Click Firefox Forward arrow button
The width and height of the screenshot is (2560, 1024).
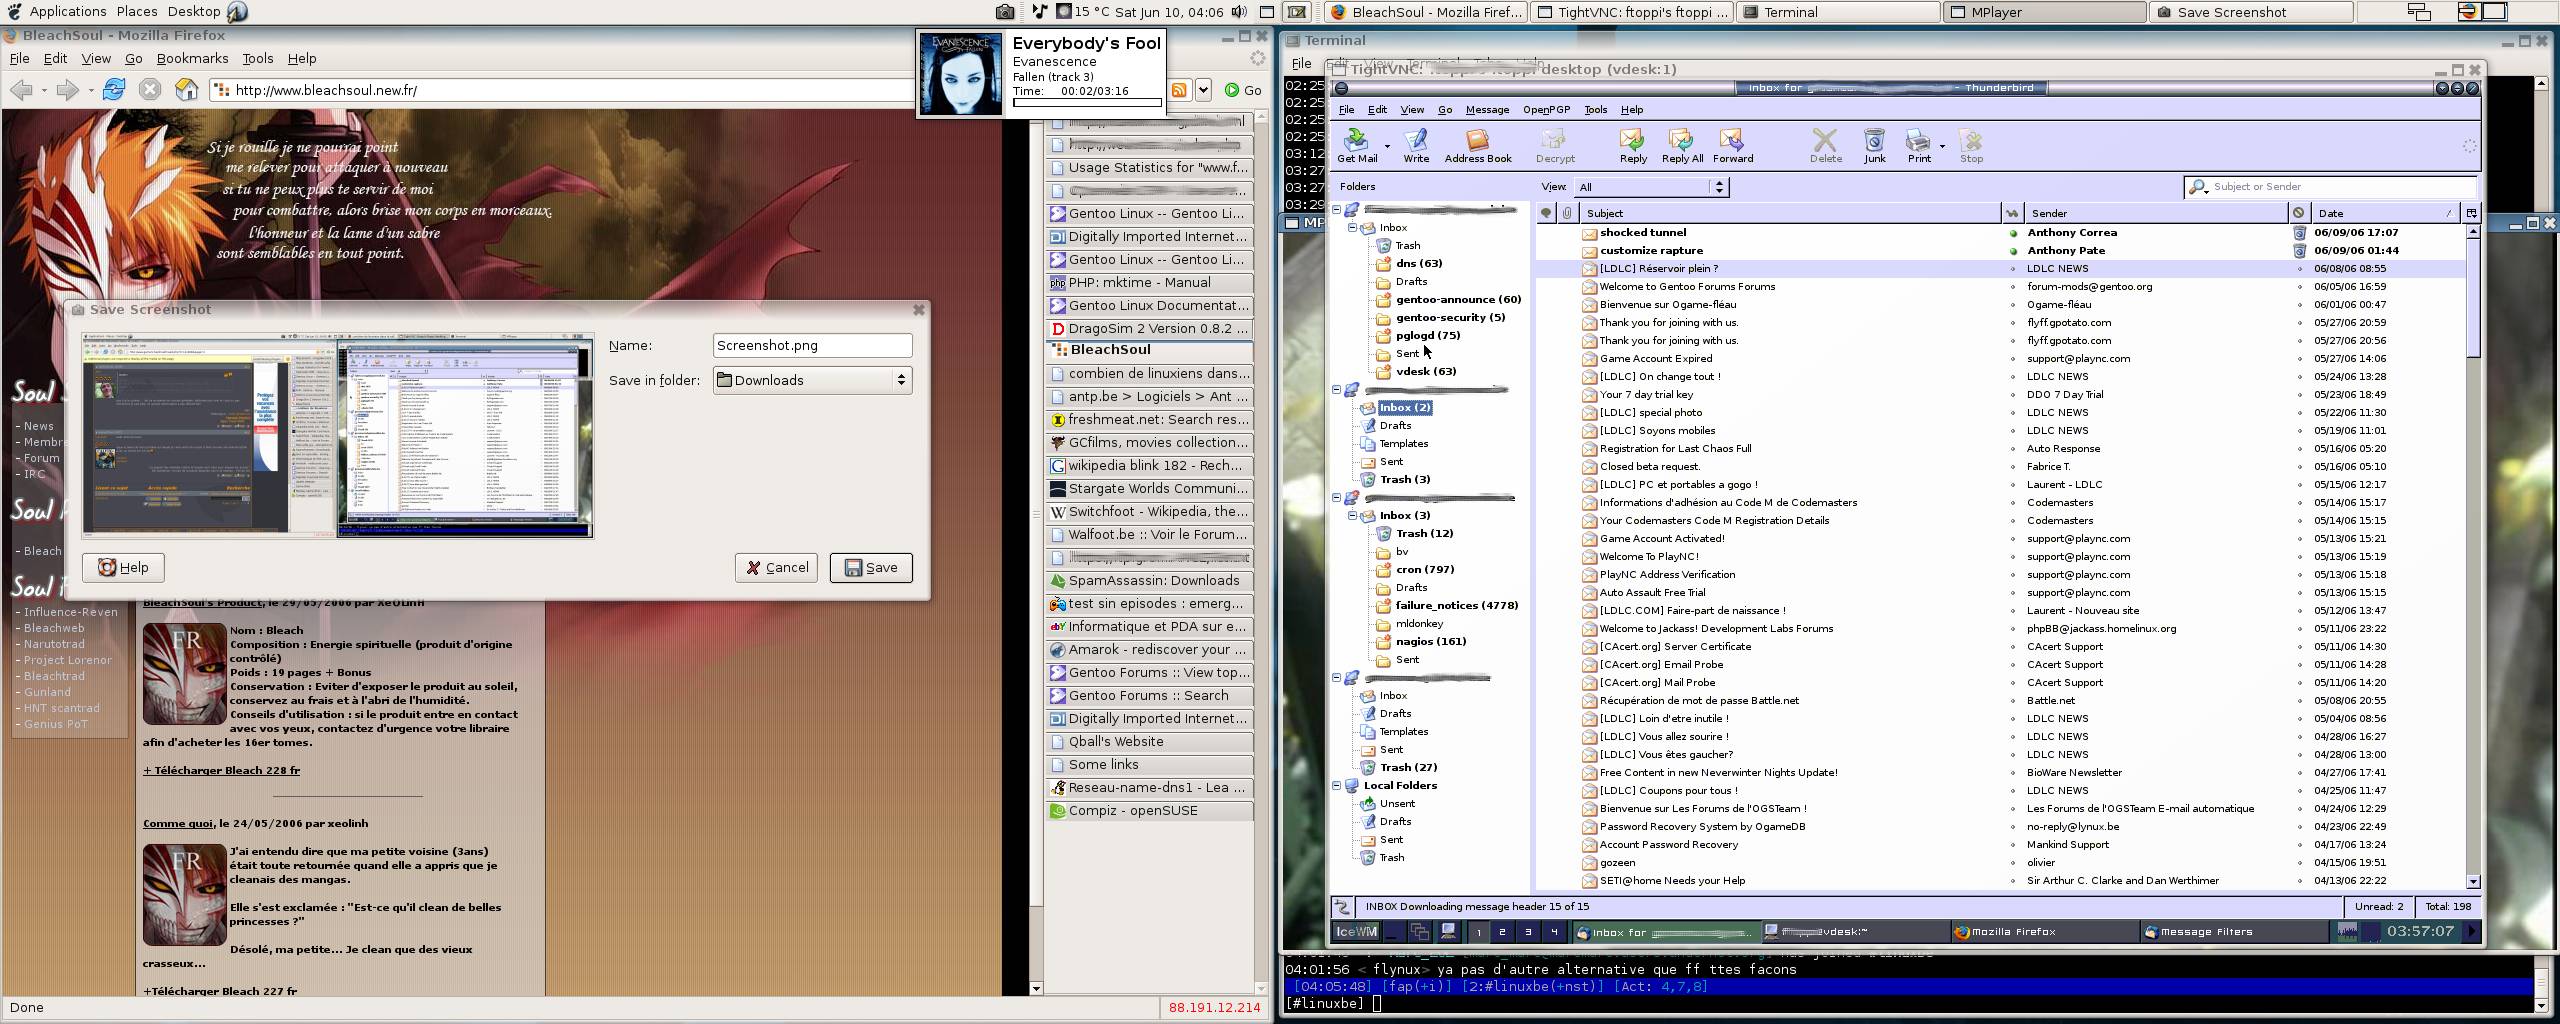pyautogui.click(x=68, y=90)
